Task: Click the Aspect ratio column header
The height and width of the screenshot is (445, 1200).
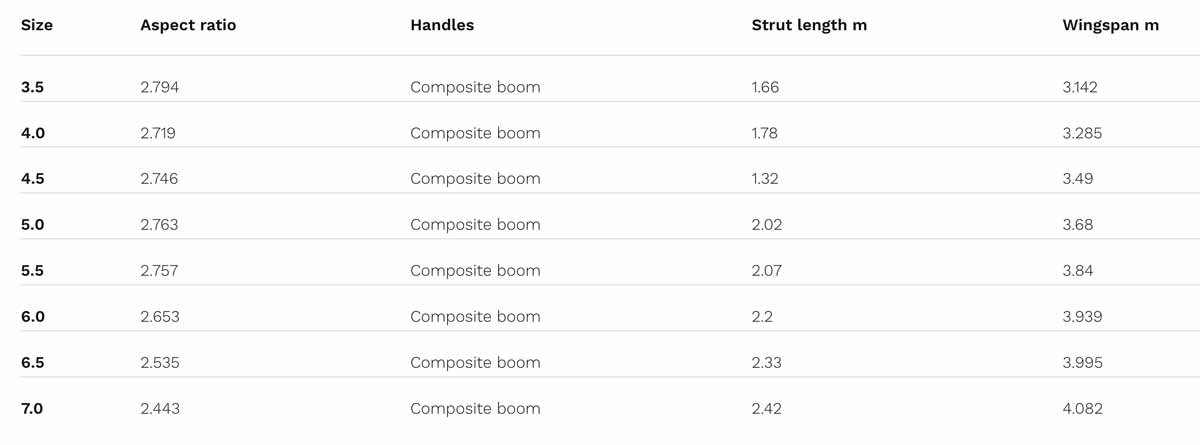Action: (x=188, y=25)
